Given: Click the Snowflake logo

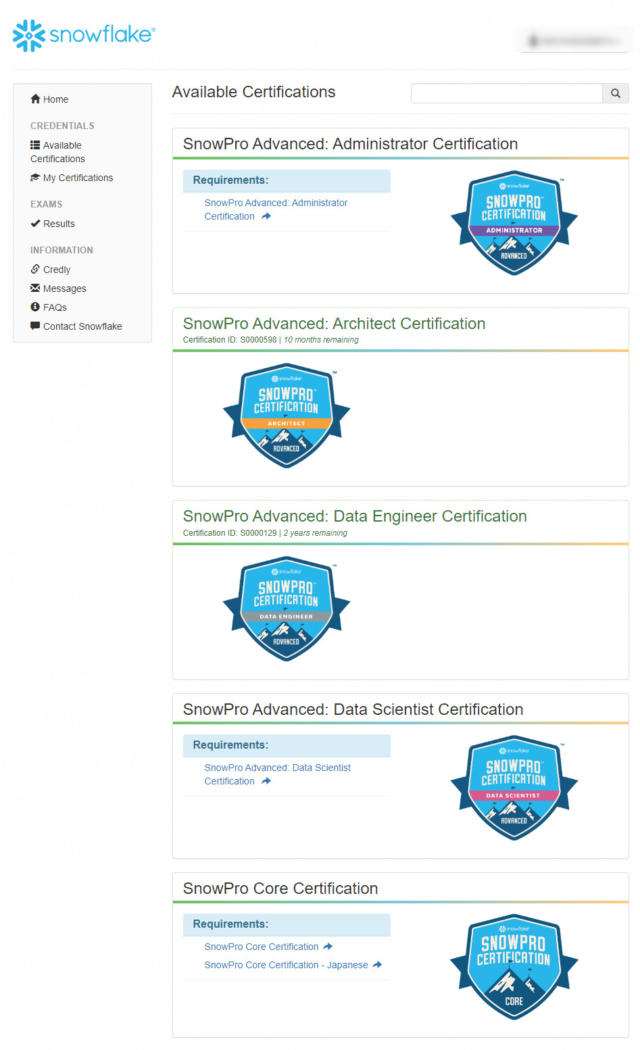Looking at the screenshot, I should [84, 35].
